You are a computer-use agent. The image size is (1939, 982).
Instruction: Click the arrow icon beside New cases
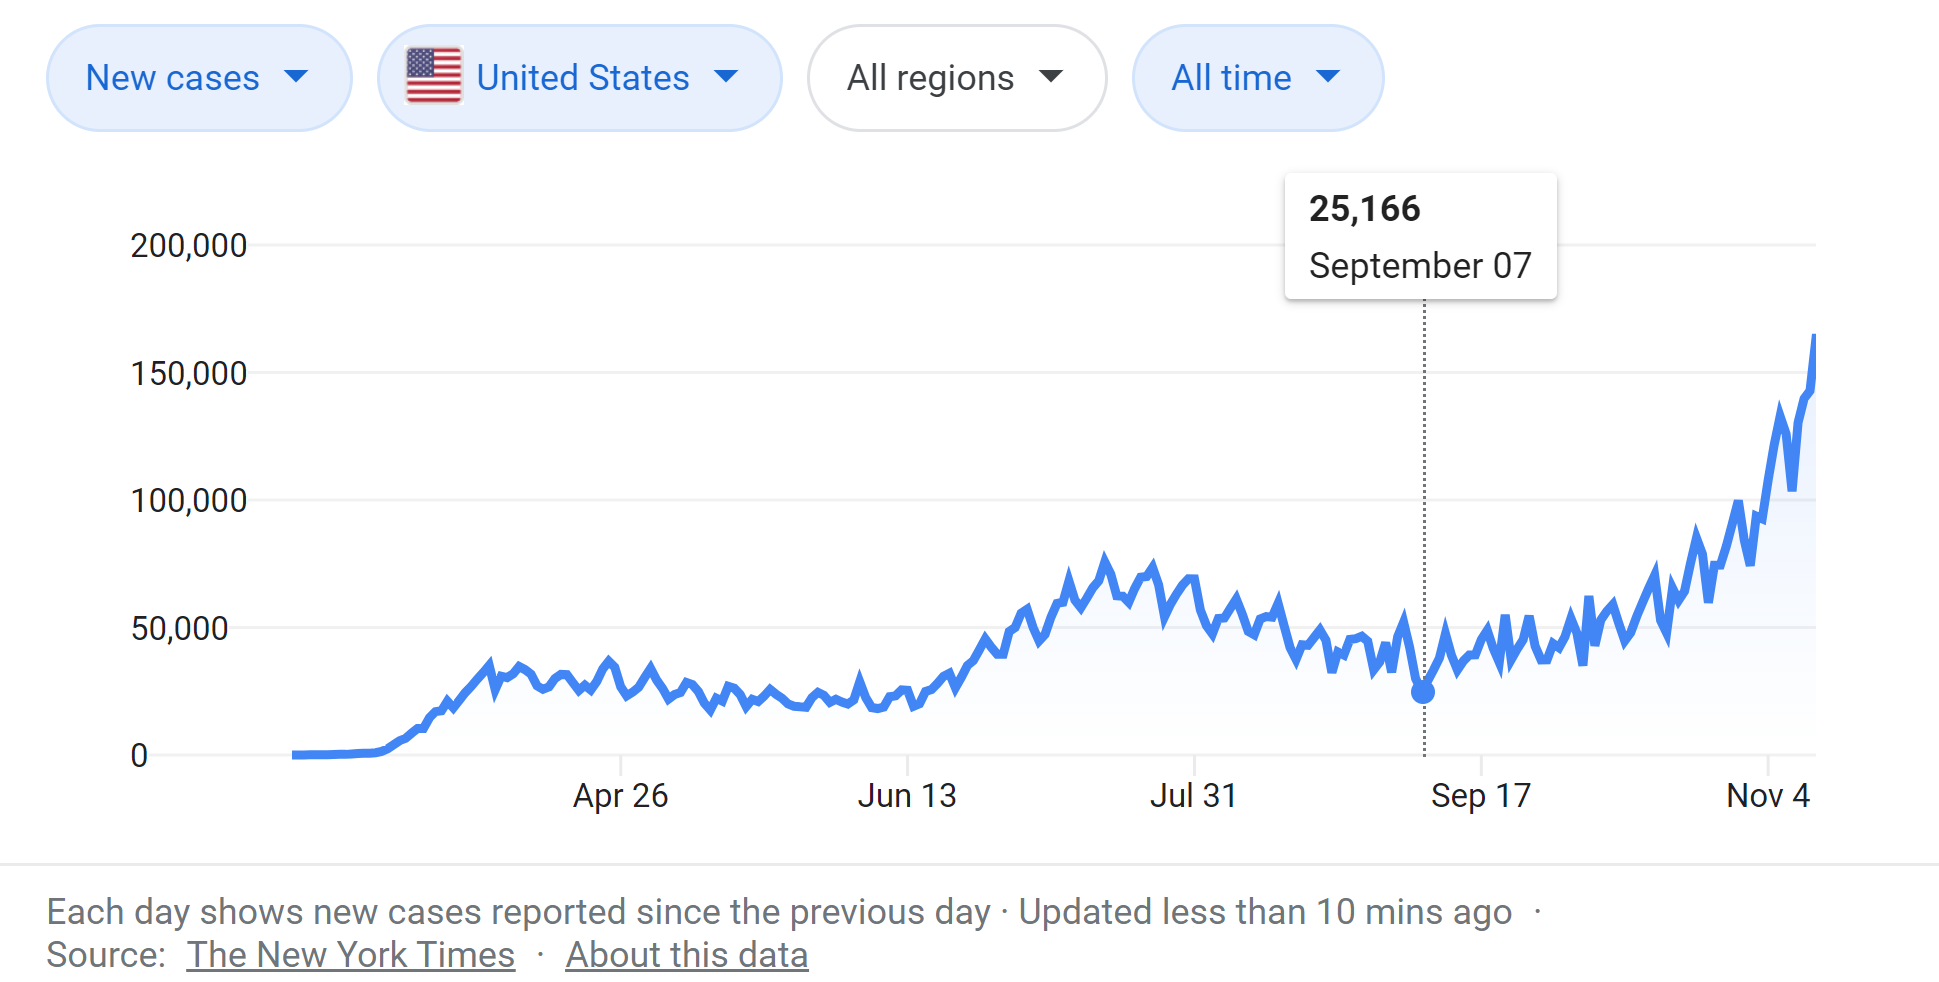pos(296,76)
